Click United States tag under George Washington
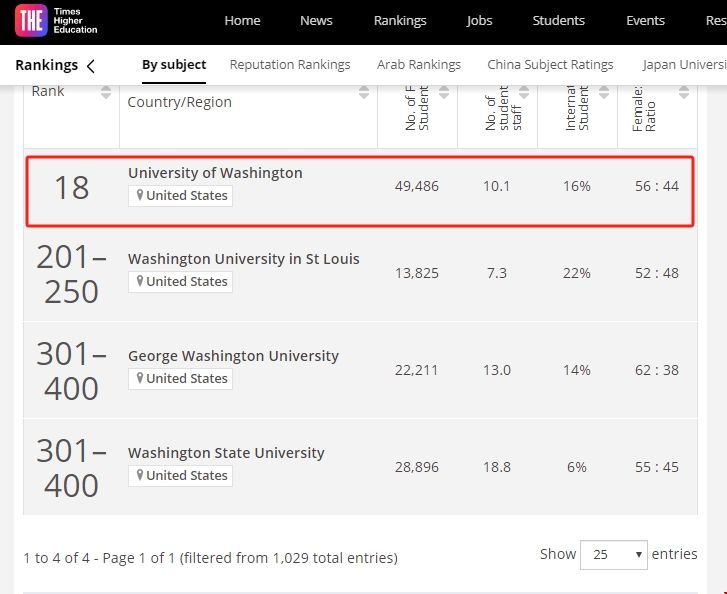The width and height of the screenshot is (727, 594). [x=181, y=379]
